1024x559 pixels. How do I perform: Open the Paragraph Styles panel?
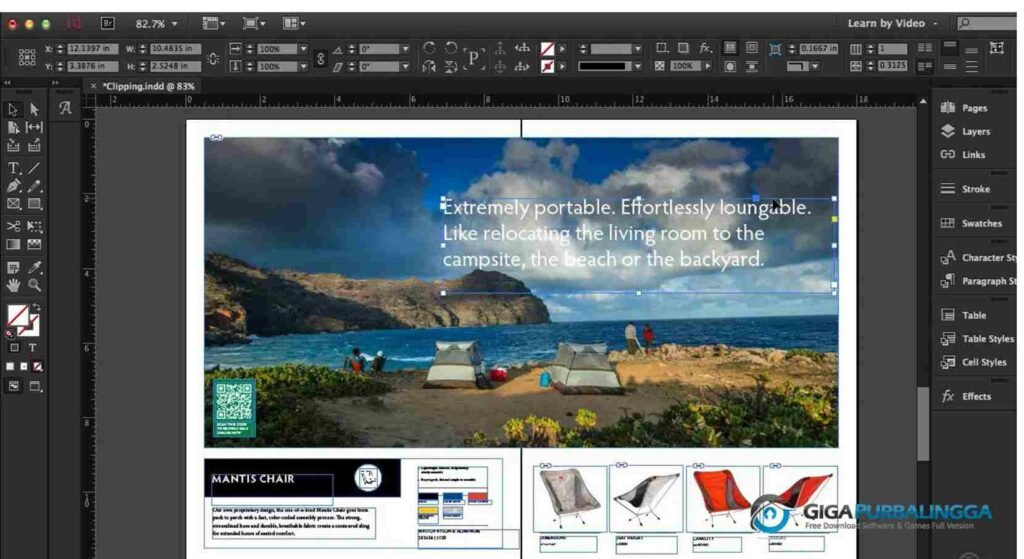click(976, 281)
